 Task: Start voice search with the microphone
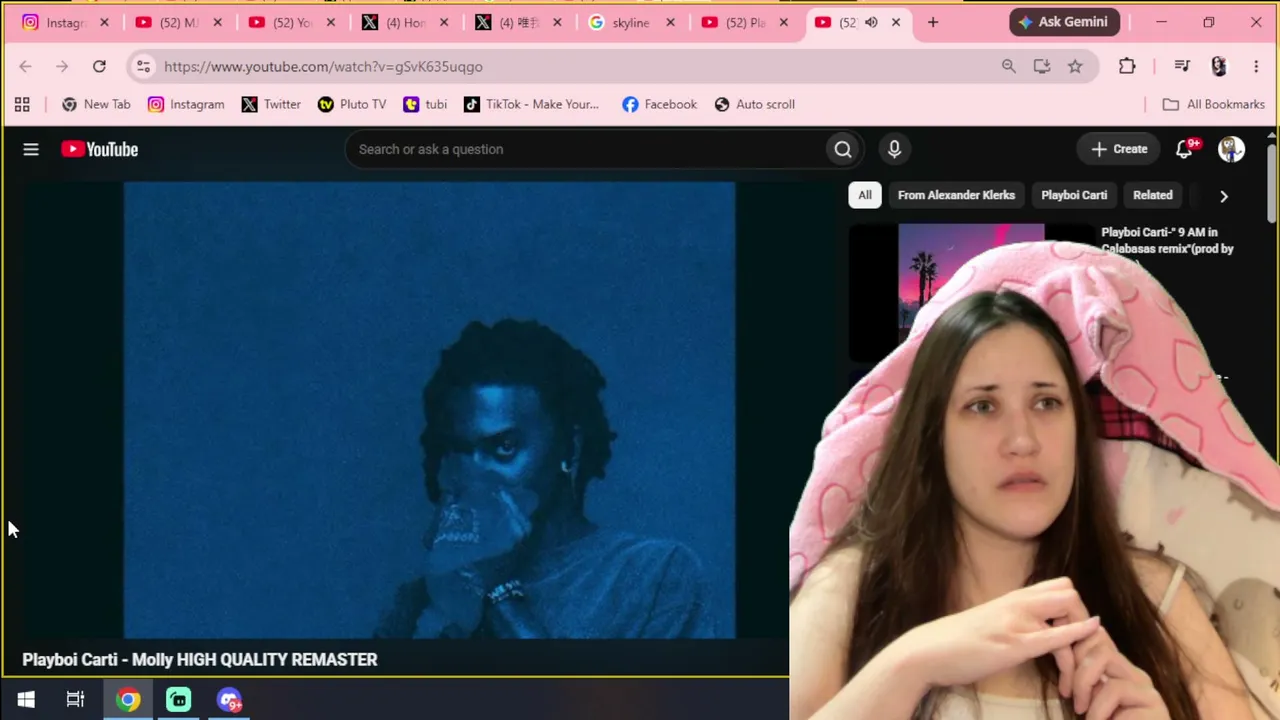pyautogui.click(x=894, y=149)
